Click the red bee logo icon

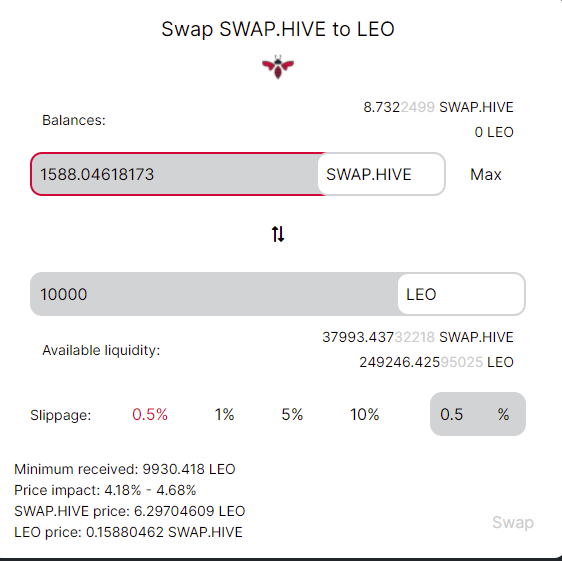pos(278,67)
